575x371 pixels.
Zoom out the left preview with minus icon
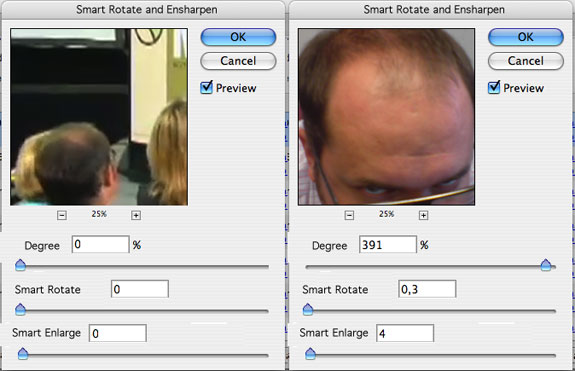coord(62,215)
